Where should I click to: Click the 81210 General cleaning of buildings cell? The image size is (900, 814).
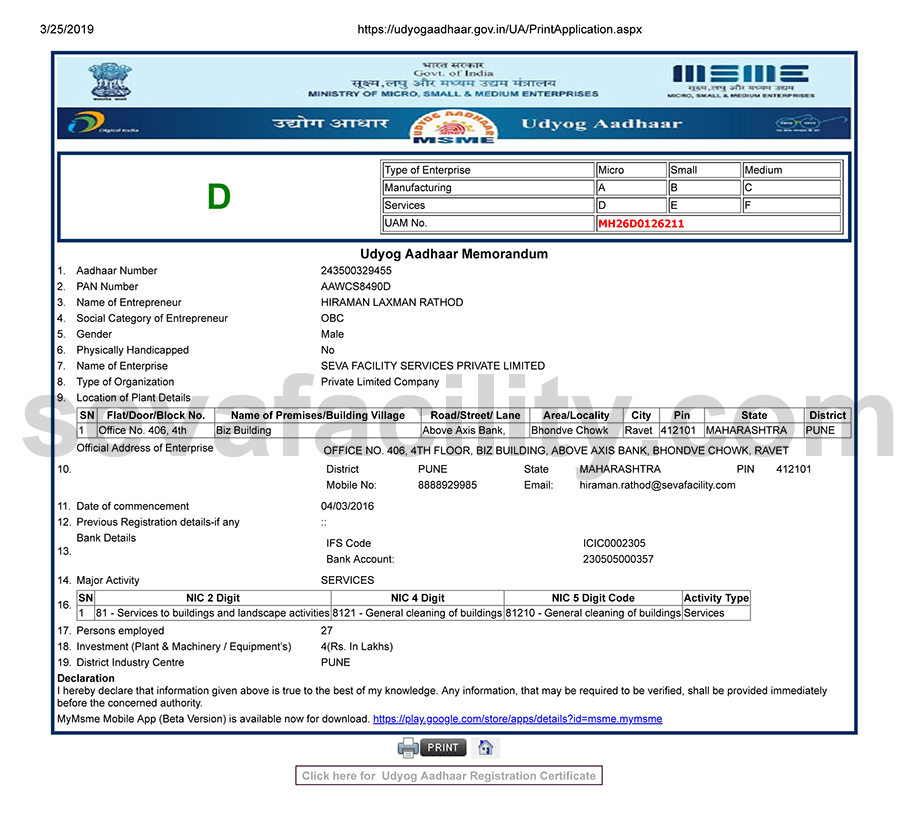coord(593,613)
